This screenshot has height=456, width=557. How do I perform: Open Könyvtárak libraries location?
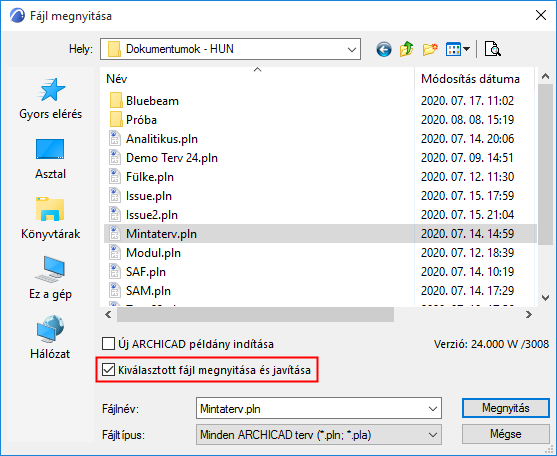pos(50,218)
